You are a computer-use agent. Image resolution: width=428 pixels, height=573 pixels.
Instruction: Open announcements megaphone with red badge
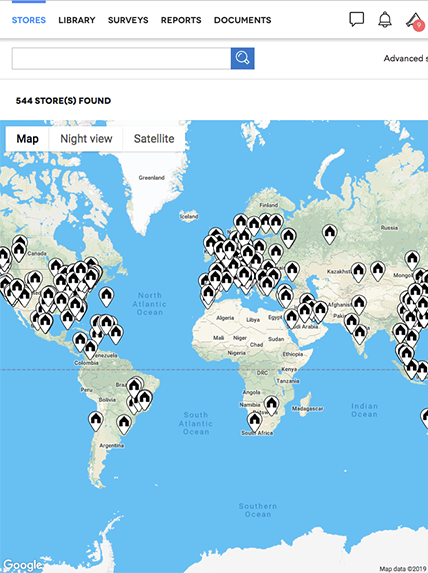(416, 21)
